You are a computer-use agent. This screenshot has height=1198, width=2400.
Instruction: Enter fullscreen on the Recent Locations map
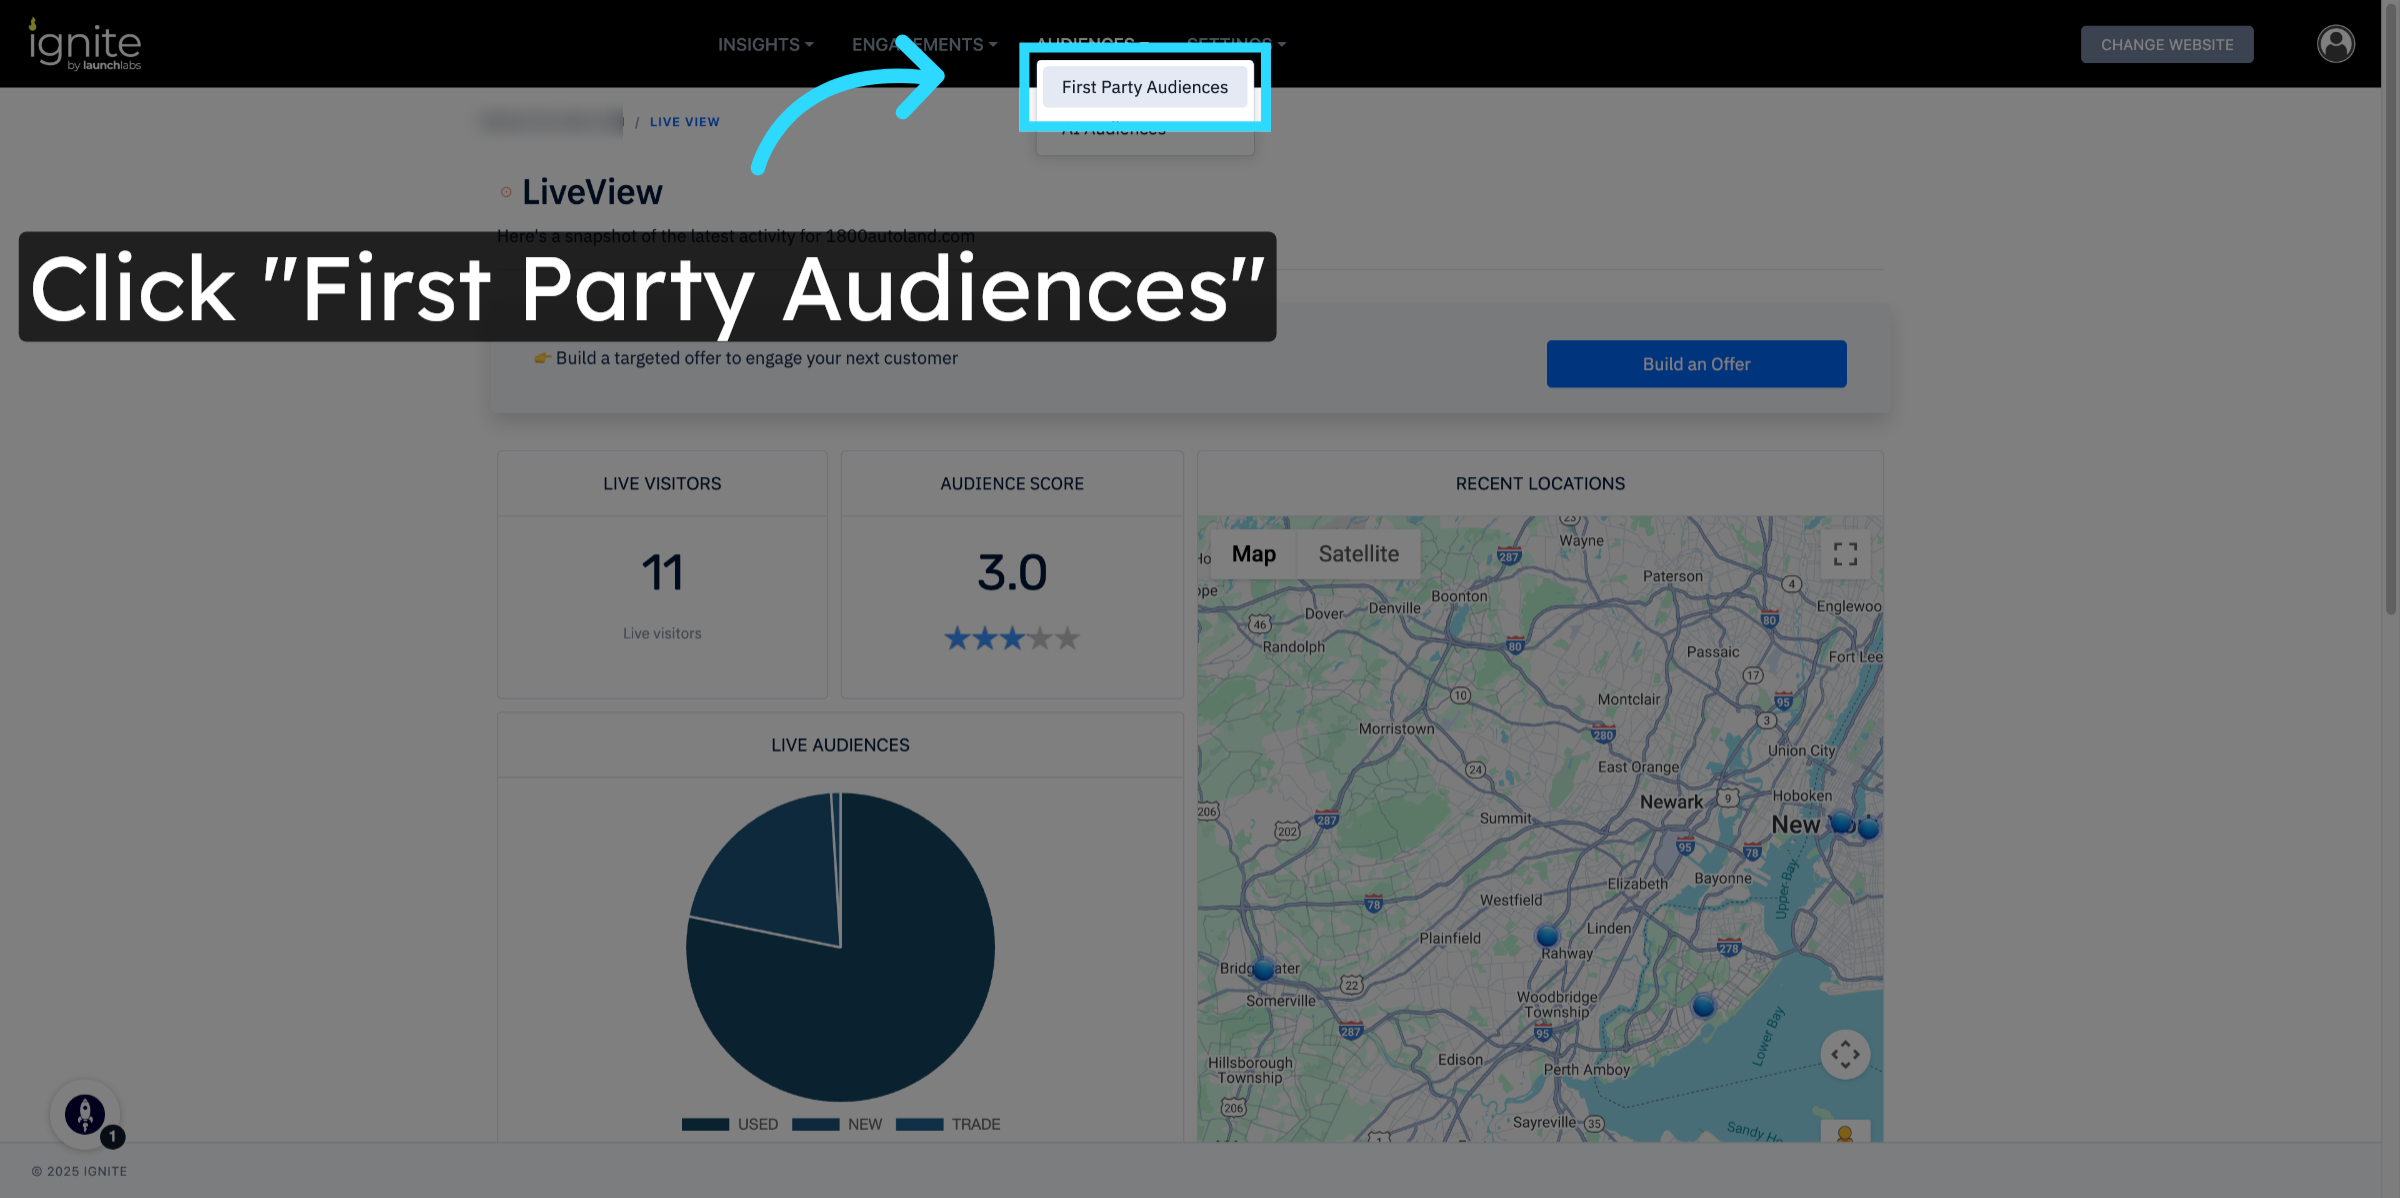(1845, 554)
